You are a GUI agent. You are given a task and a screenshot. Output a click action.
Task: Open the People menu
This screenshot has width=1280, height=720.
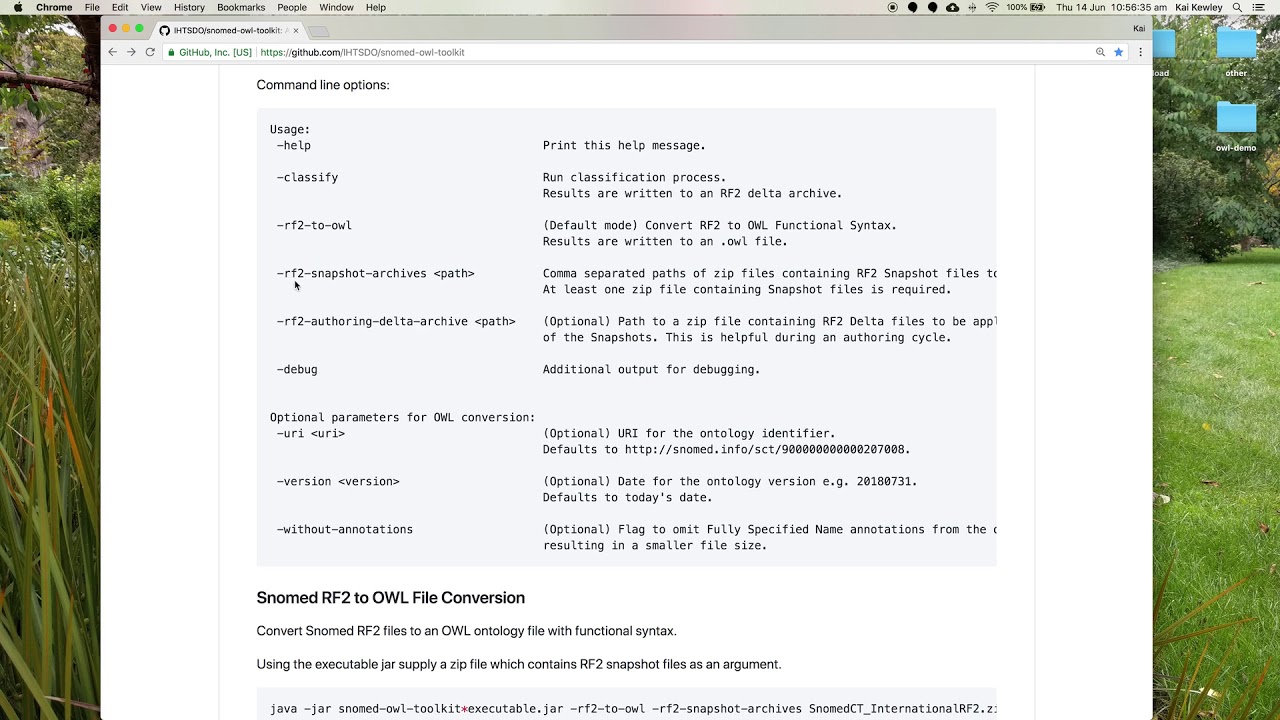292,7
